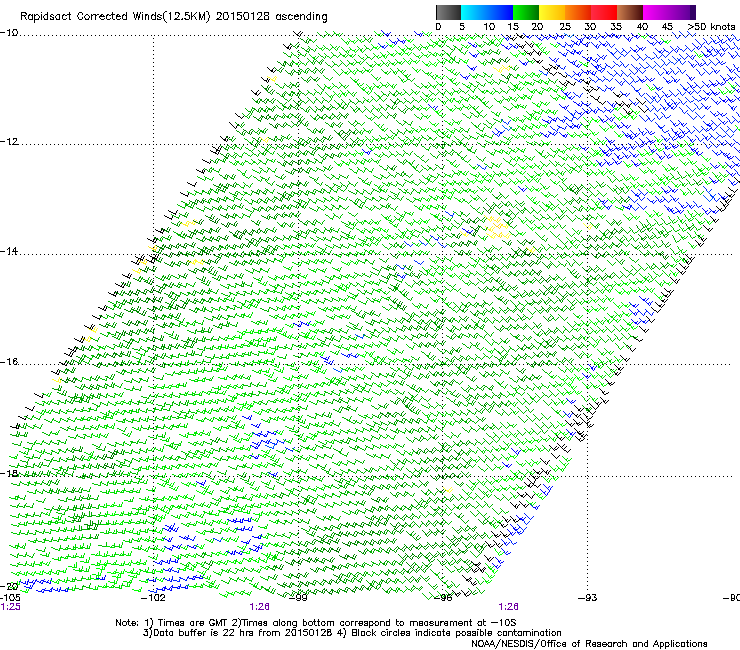The height and width of the screenshot is (650, 740).
Task: Click the 'Rapidscat Corrected Winds(12.5KM)' title text
Action: coord(115,17)
